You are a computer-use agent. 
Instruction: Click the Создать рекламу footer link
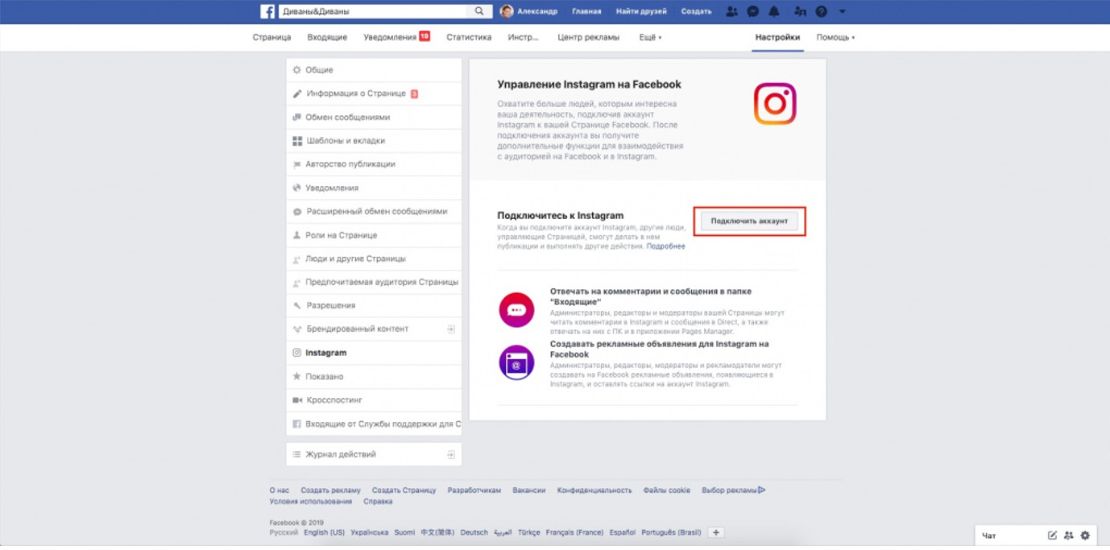331,490
